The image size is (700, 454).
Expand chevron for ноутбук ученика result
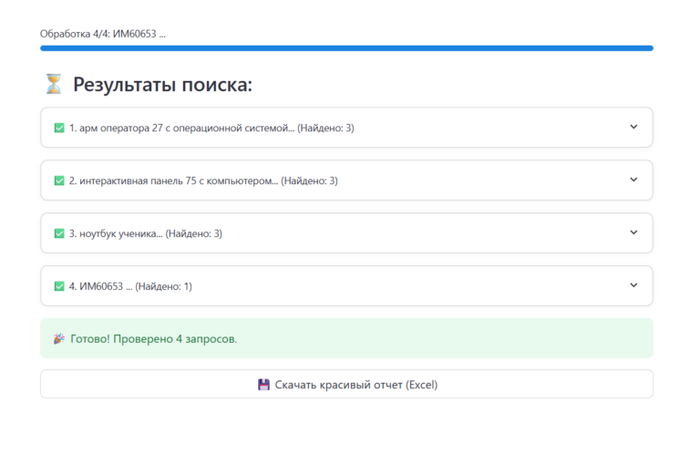(x=633, y=232)
